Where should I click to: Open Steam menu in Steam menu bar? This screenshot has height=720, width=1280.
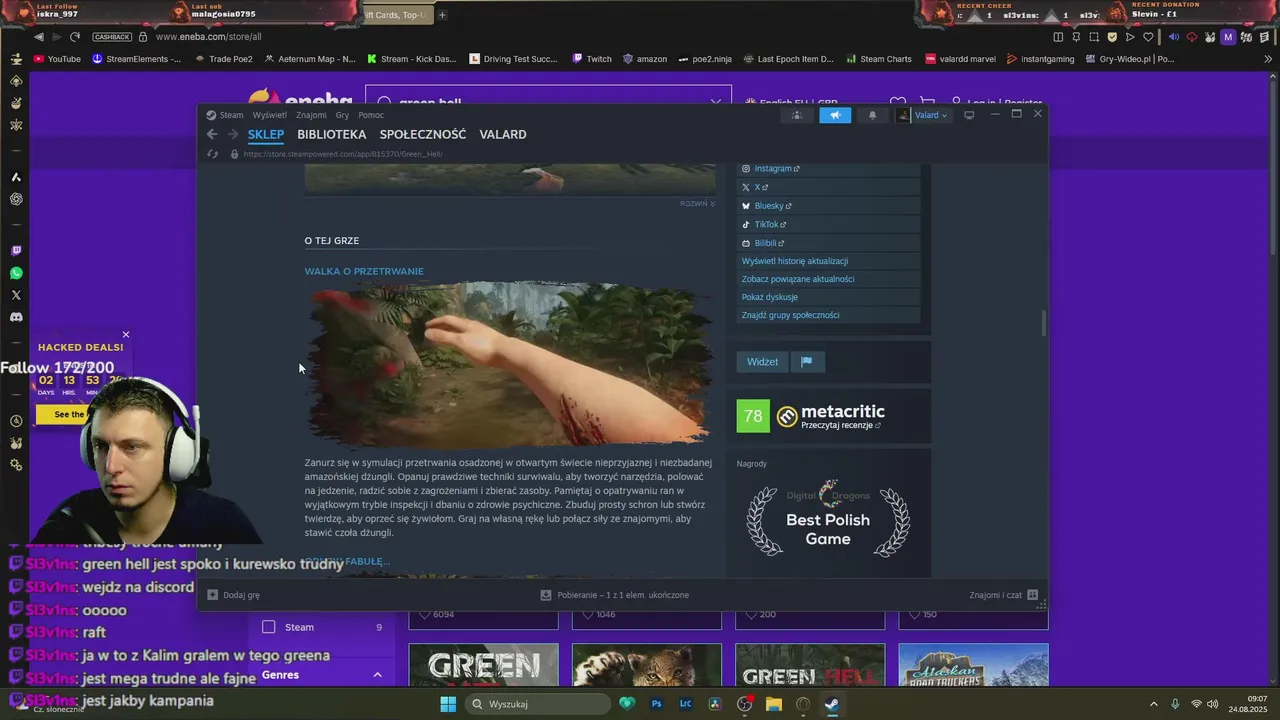pyautogui.click(x=231, y=115)
